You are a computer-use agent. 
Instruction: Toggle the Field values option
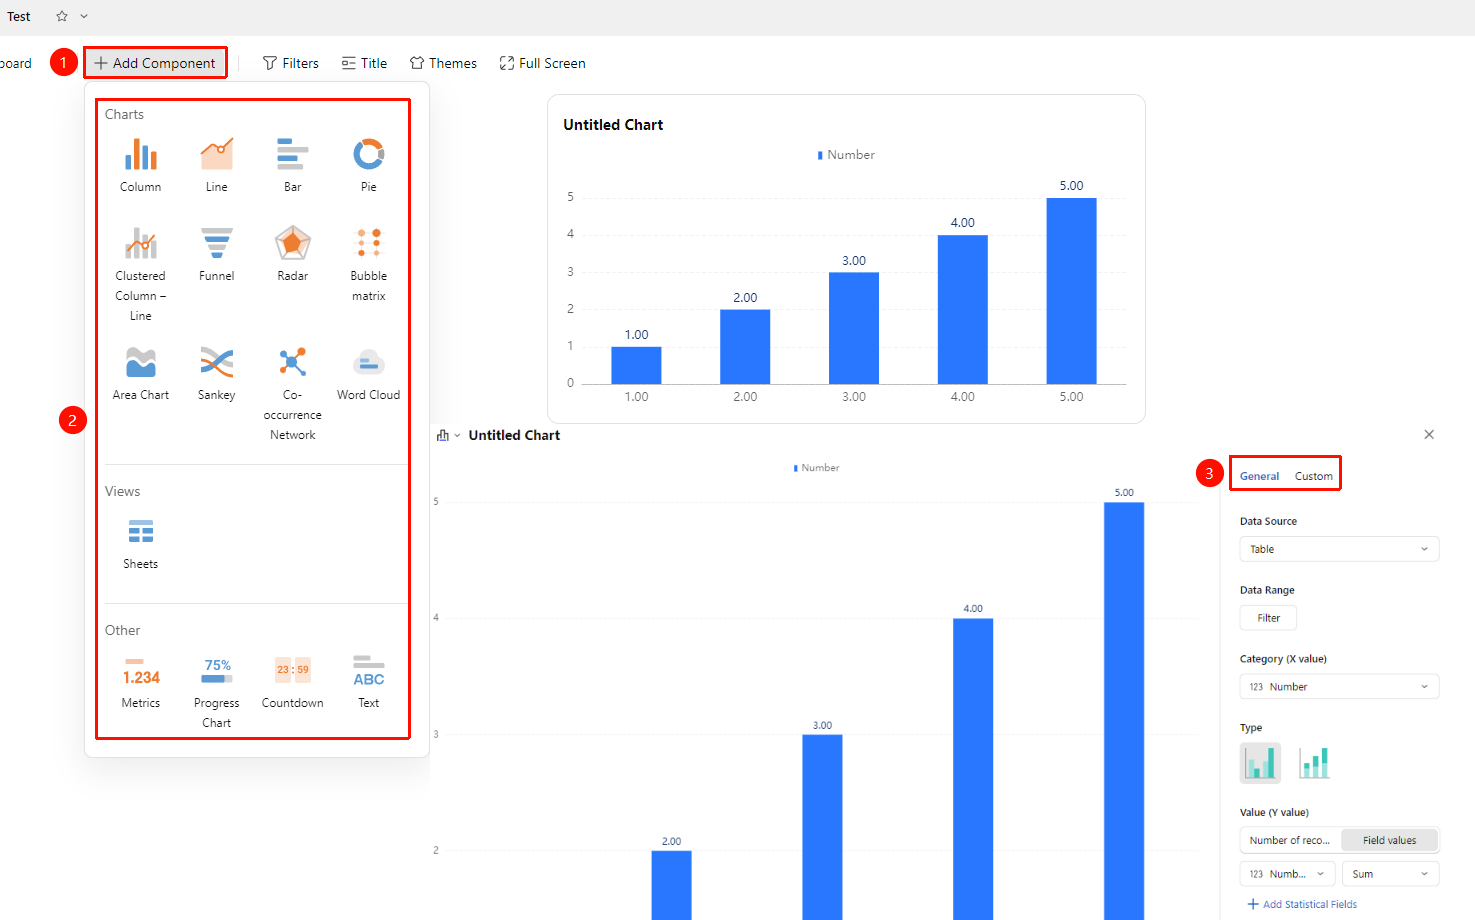click(1389, 840)
